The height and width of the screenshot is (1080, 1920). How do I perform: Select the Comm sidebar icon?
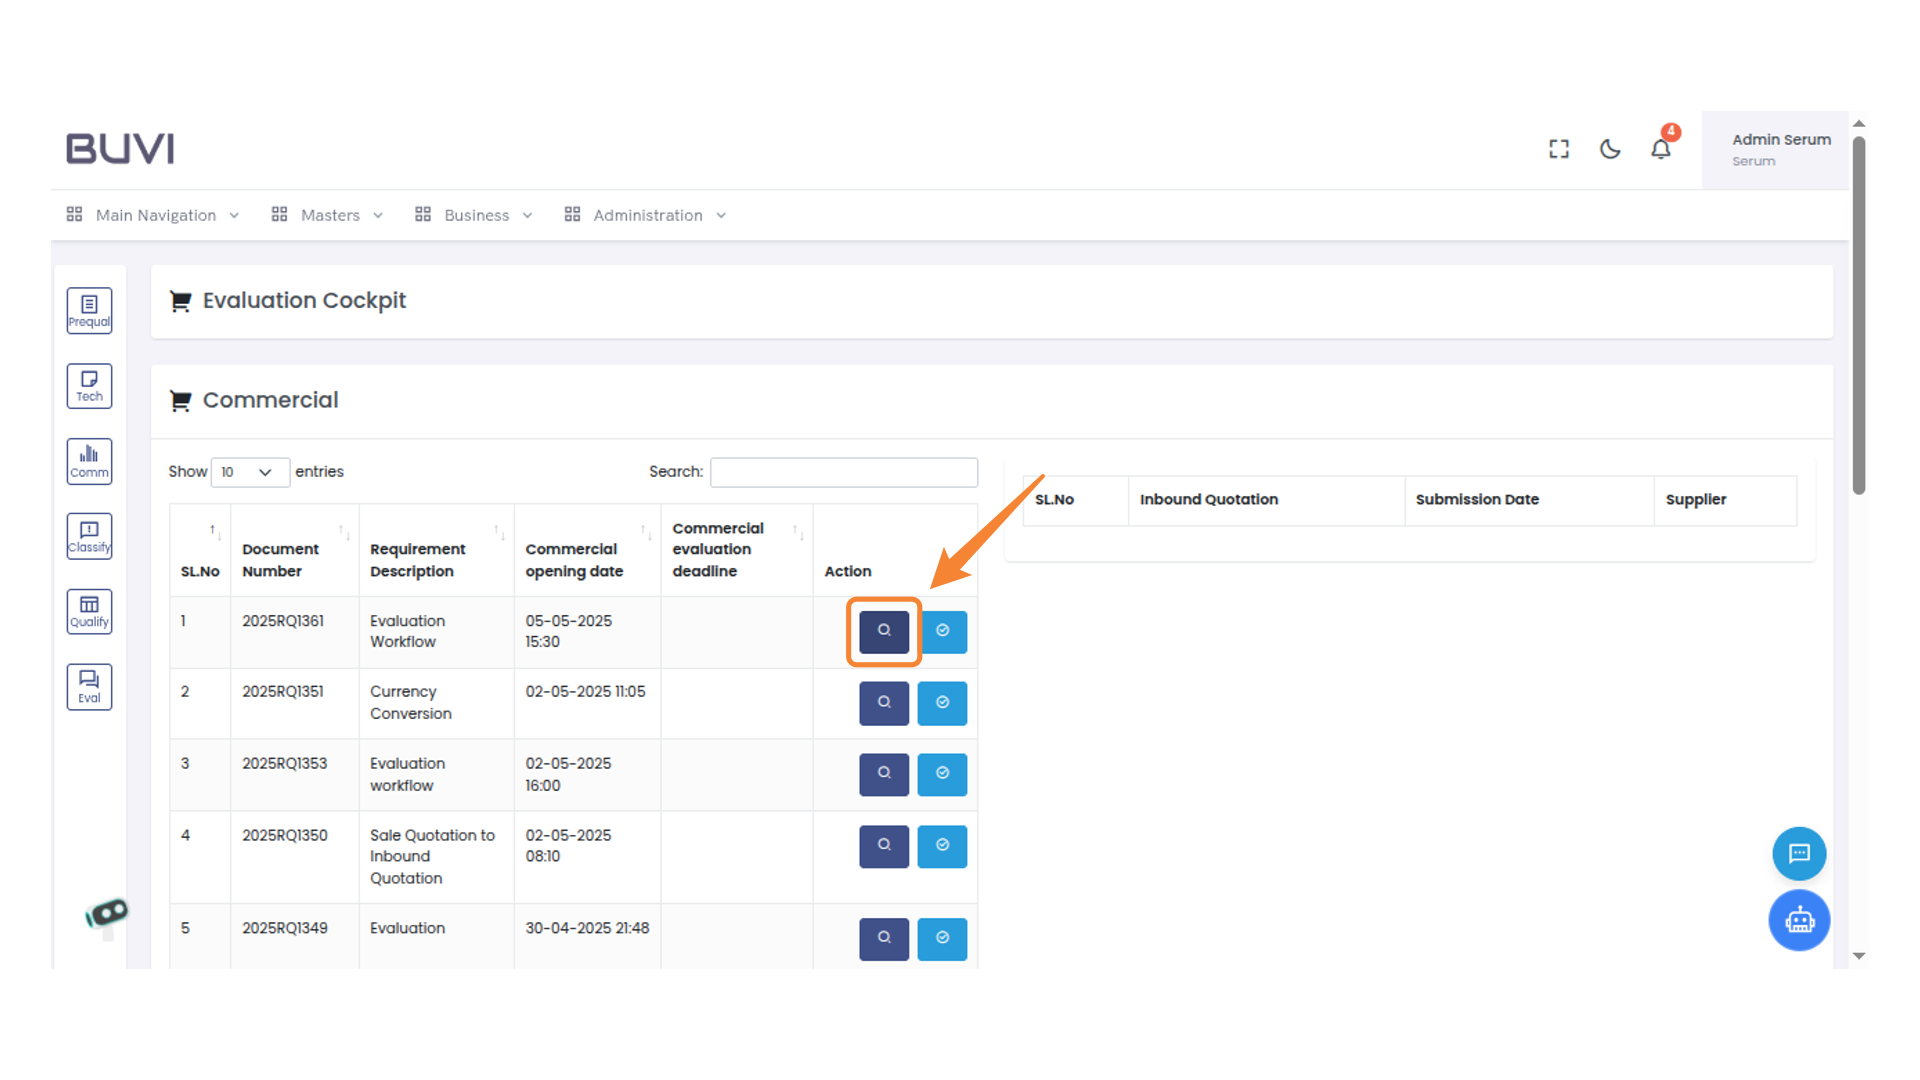[x=89, y=461]
